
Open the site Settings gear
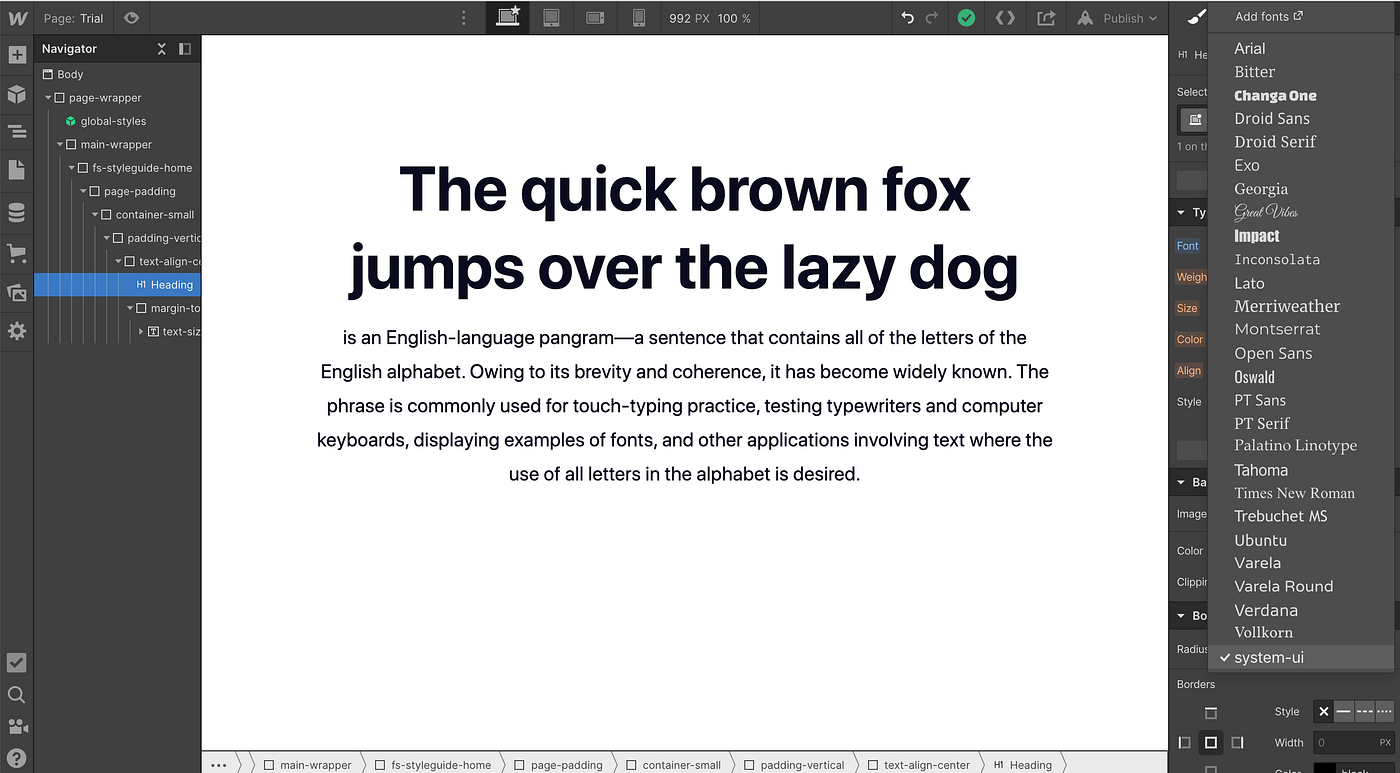(x=17, y=331)
